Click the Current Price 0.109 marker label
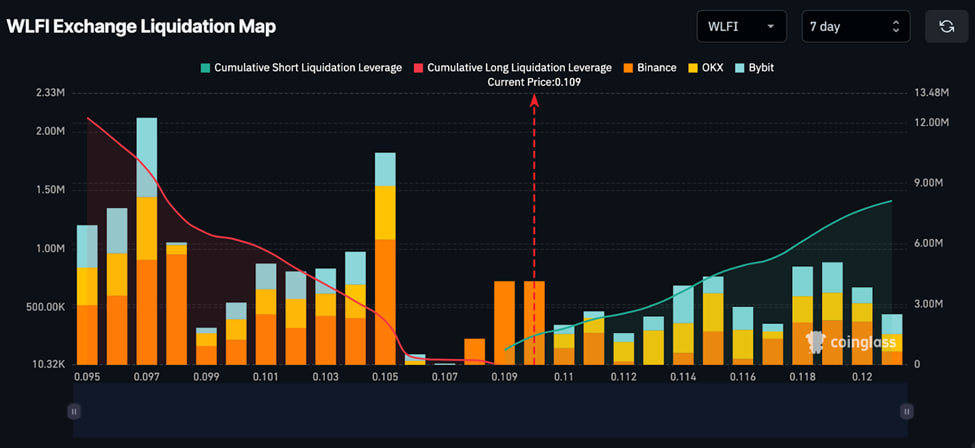975x448 pixels. 533,82
